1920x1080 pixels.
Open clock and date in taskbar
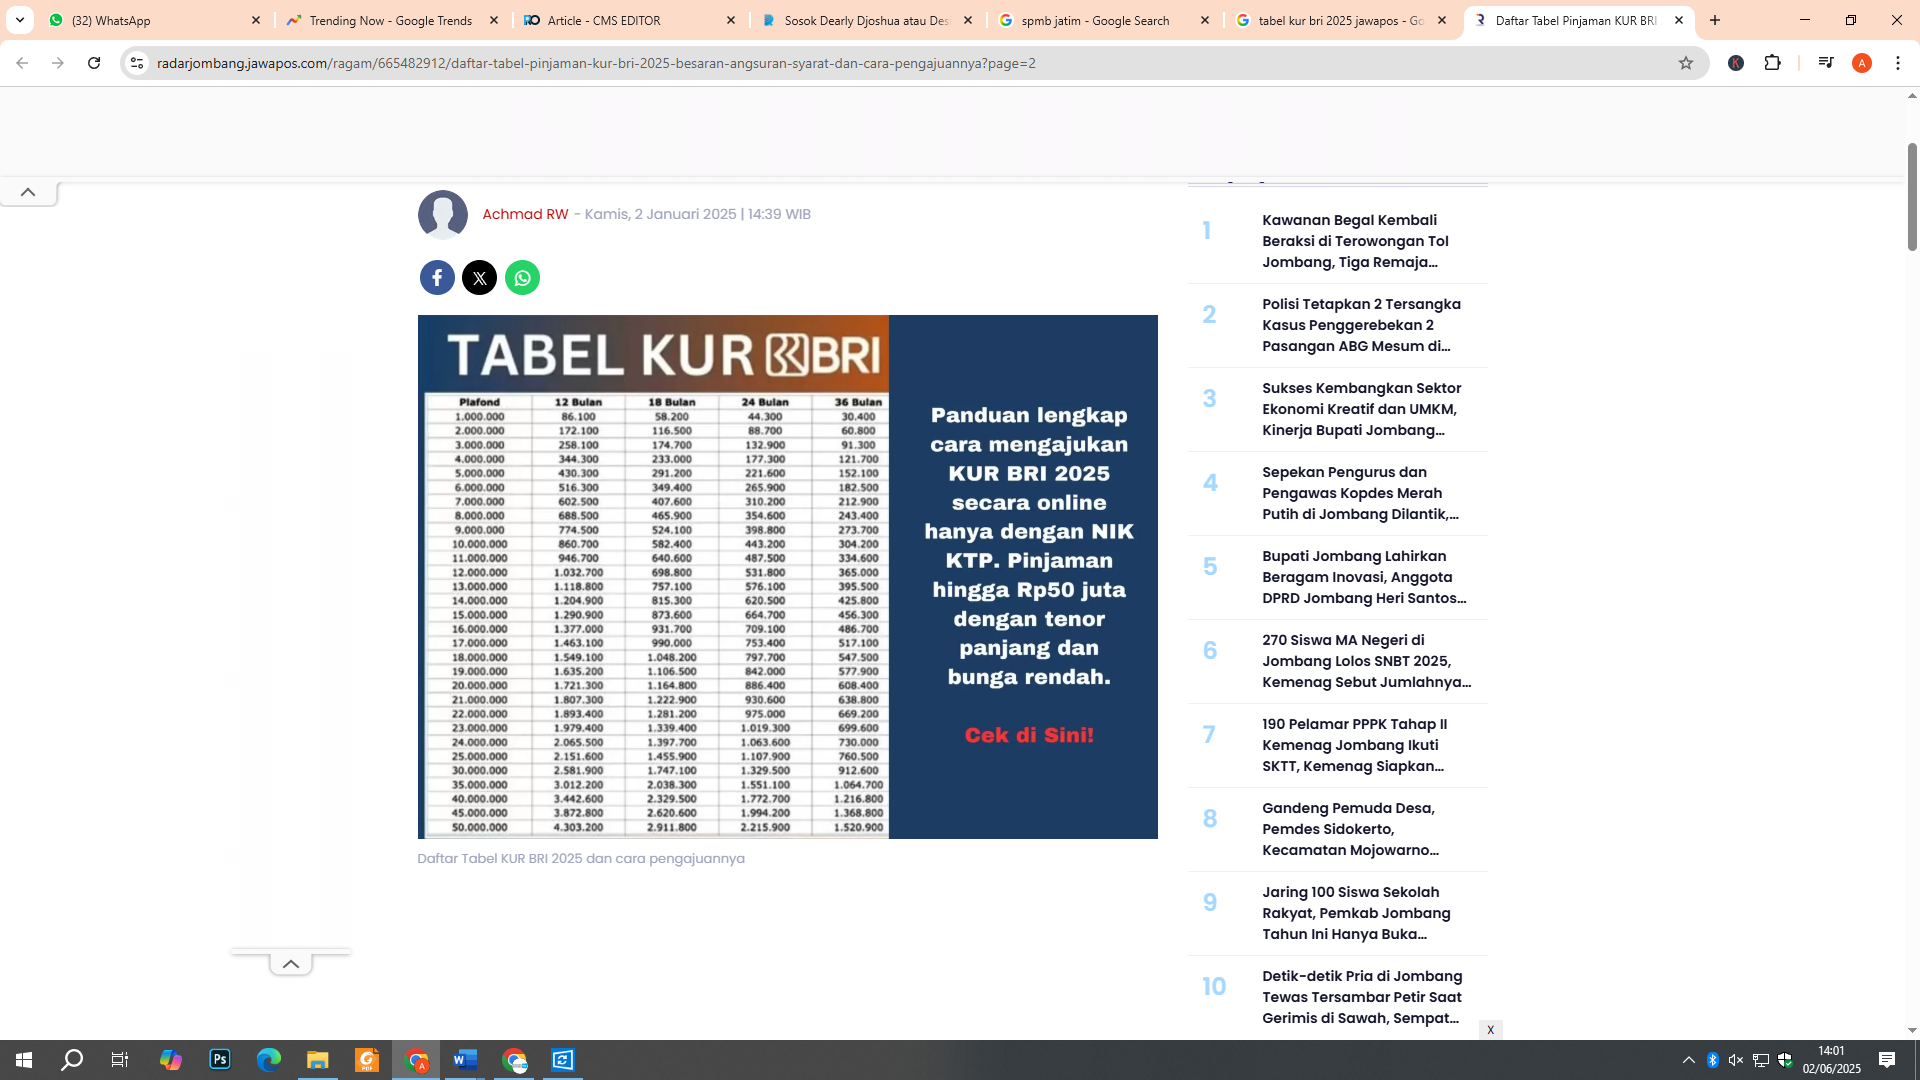coord(1831,1060)
